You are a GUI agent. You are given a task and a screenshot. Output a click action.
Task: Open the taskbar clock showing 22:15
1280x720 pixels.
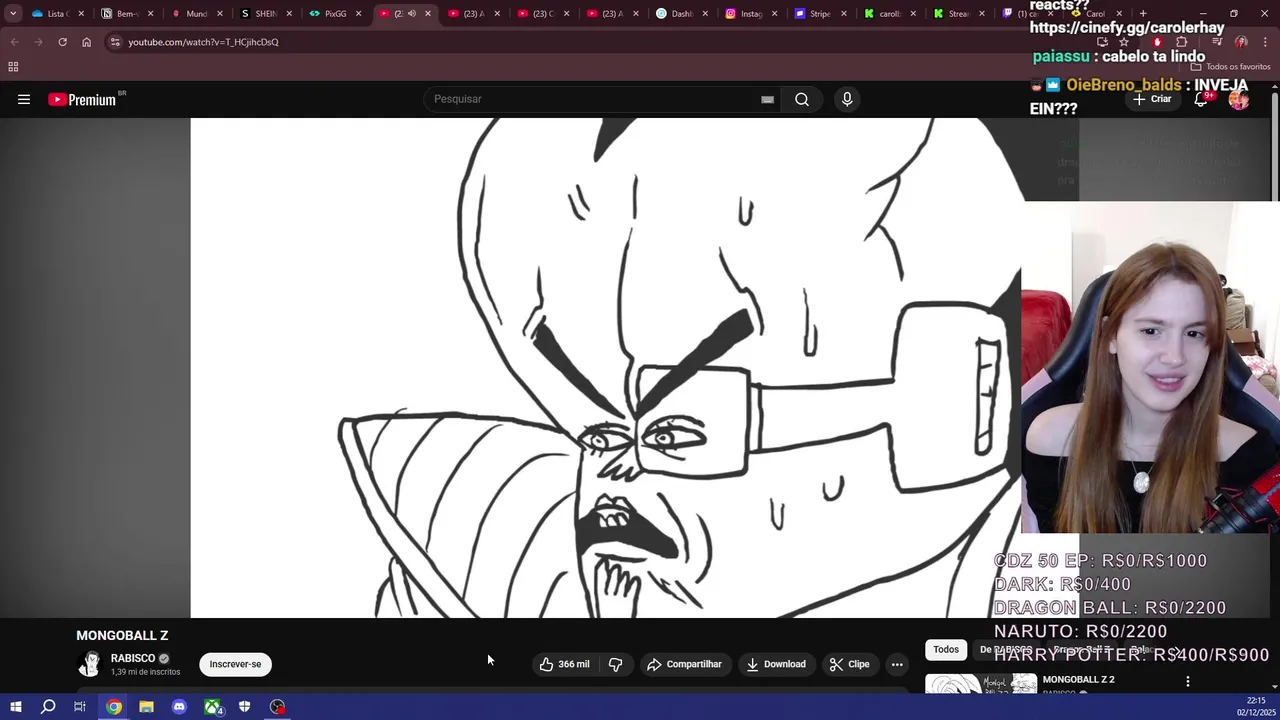tap(1256, 706)
